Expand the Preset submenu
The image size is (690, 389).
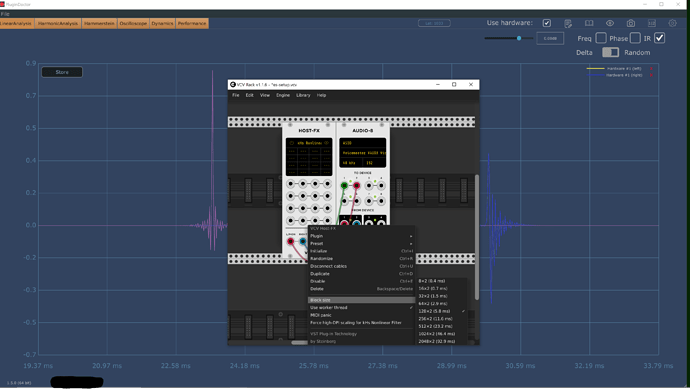(361, 243)
